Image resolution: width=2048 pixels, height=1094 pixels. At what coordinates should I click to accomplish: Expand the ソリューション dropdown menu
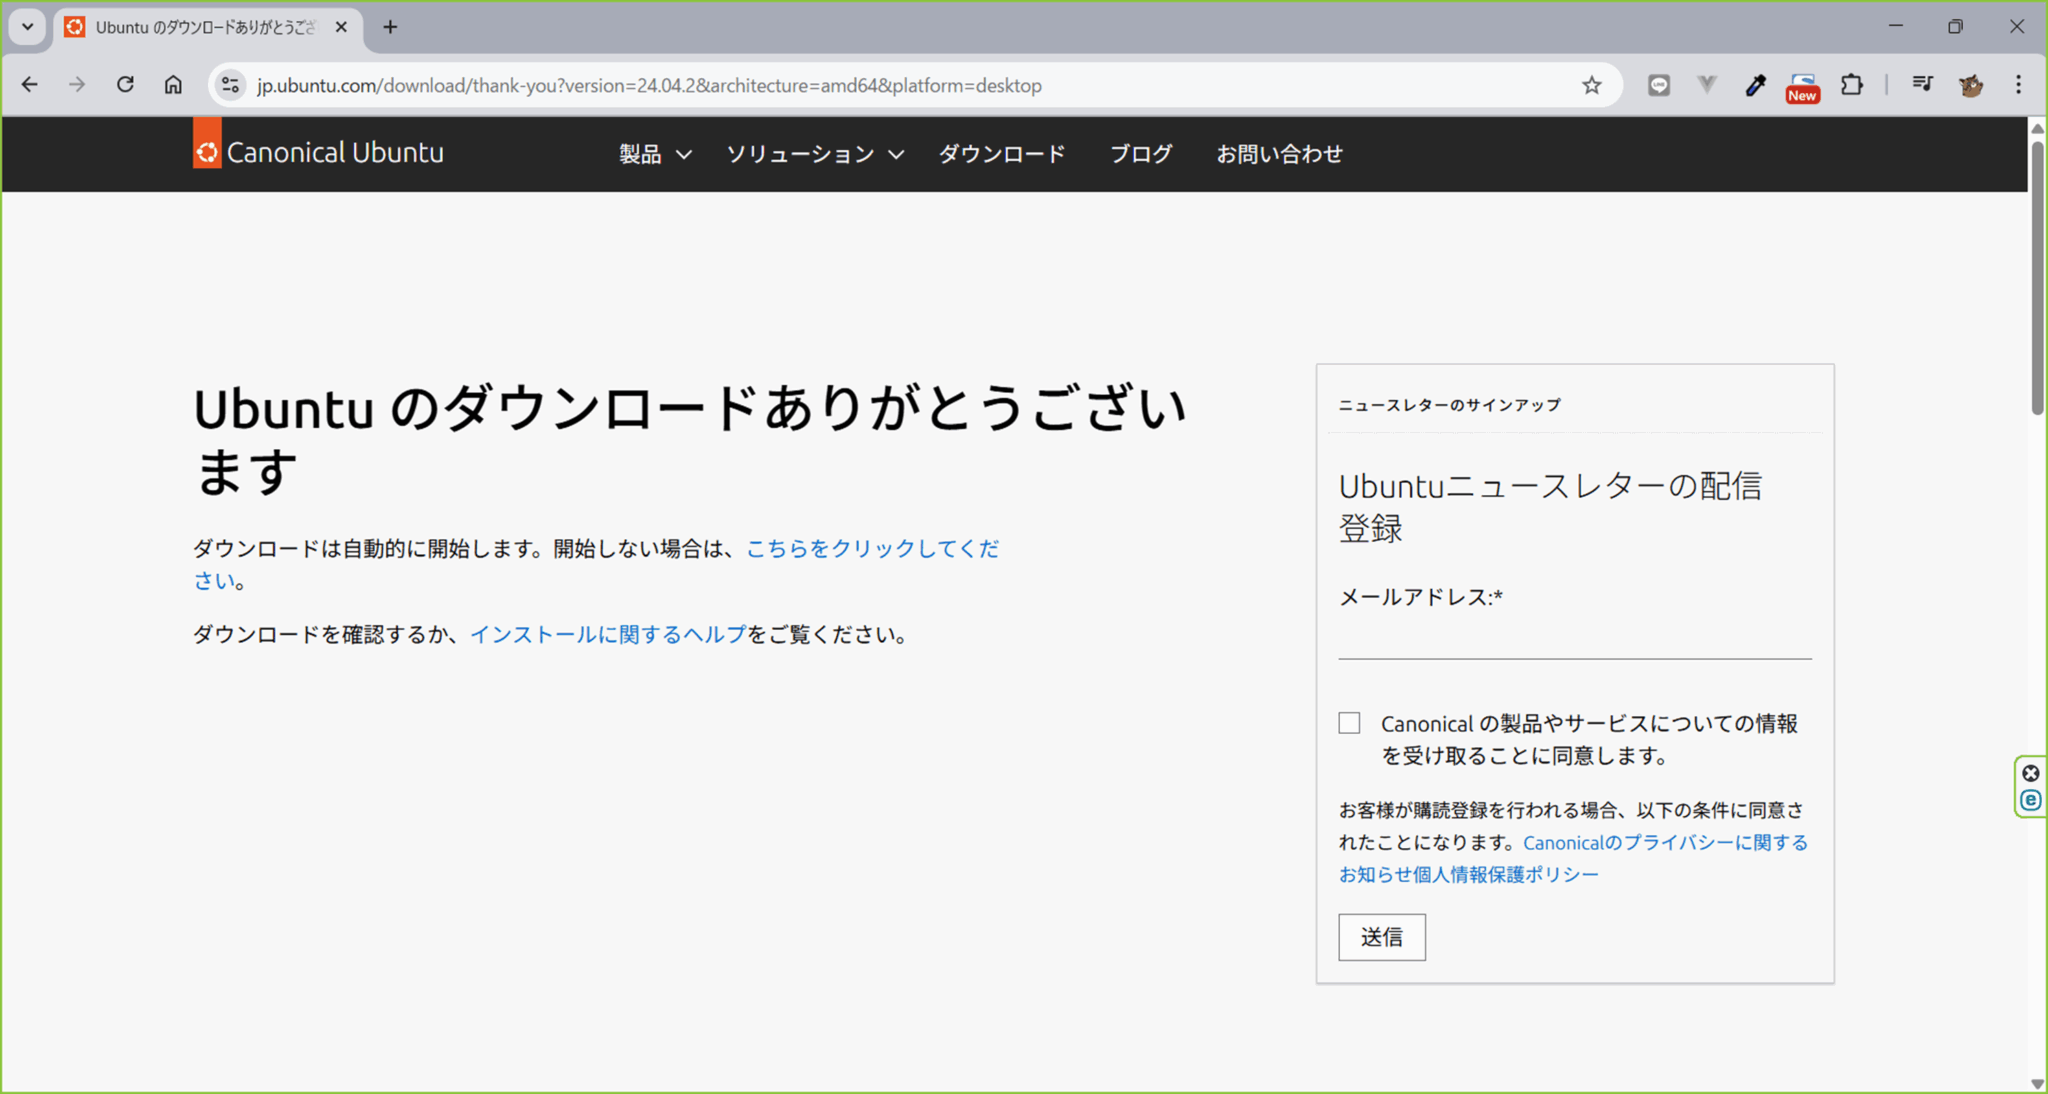[814, 154]
